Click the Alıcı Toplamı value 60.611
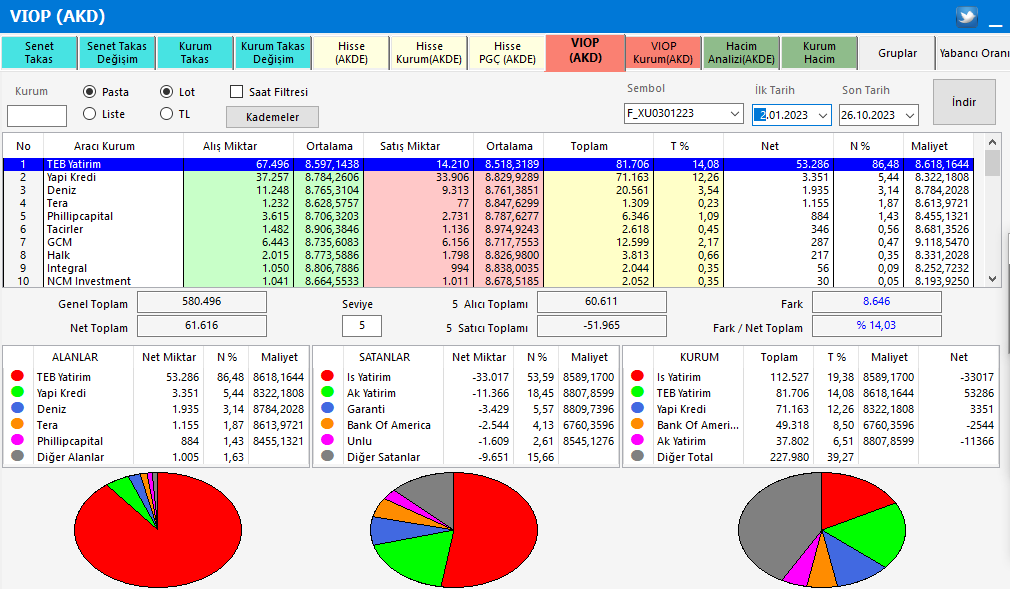 602,302
